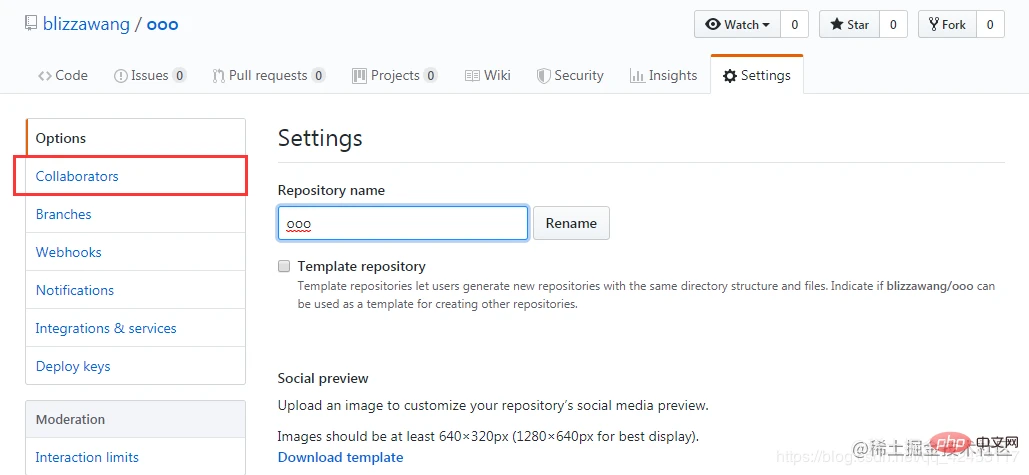Go to Branches settings section
This screenshot has width=1029, height=475.
pyautogui.click(x=63, y=214)
